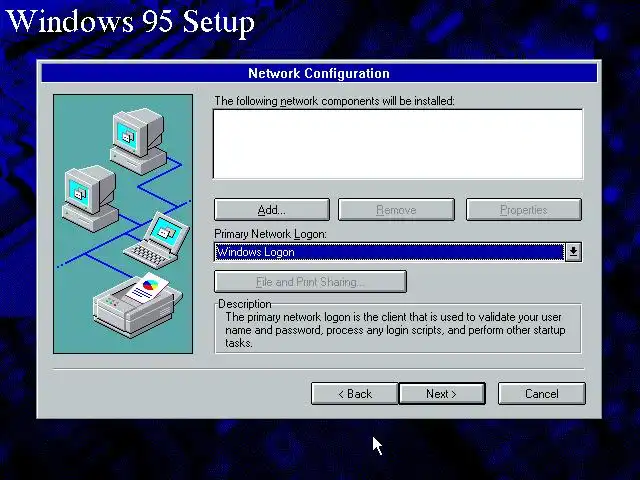Screen dimensions: 640x480
Task: Continue setup with the Next button
Action: click(442, 393)
